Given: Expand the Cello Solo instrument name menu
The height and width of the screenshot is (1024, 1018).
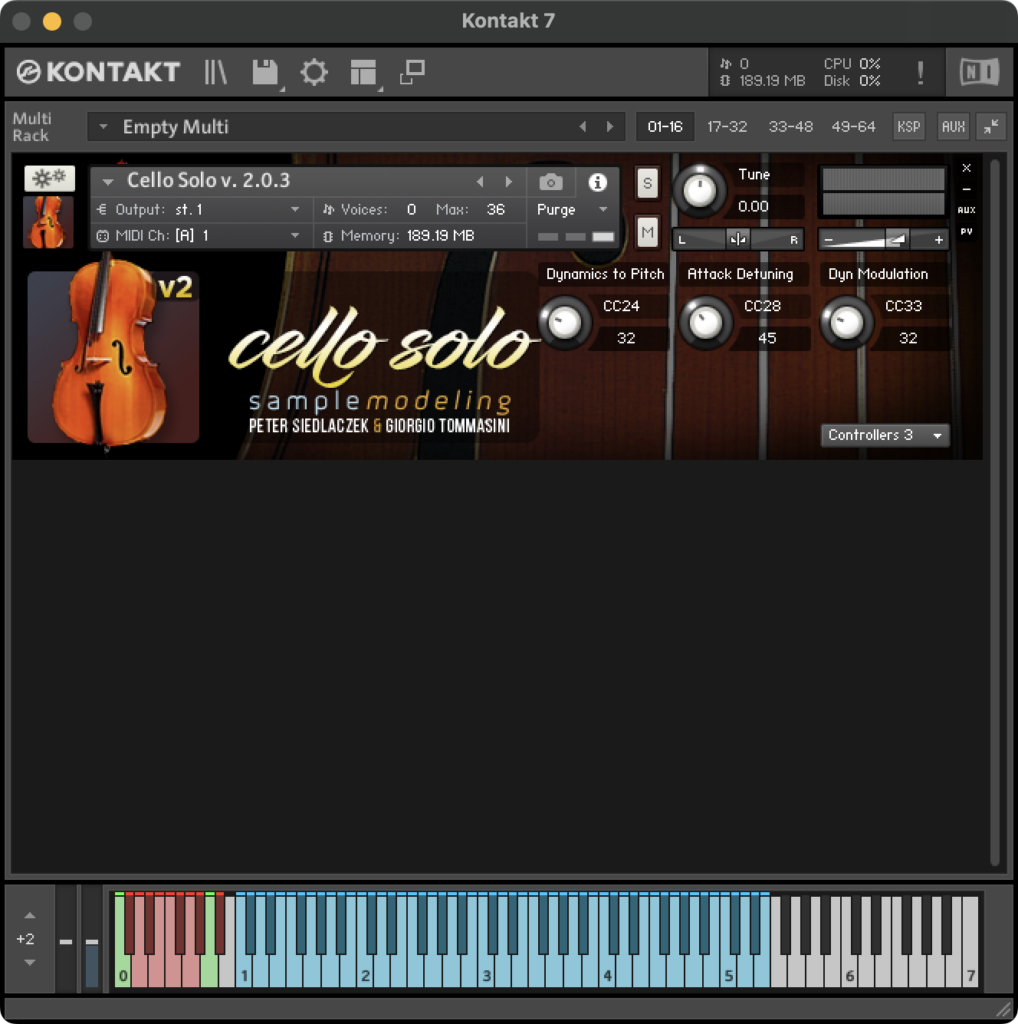Looking at the screenshot, I should click(108, 182).
